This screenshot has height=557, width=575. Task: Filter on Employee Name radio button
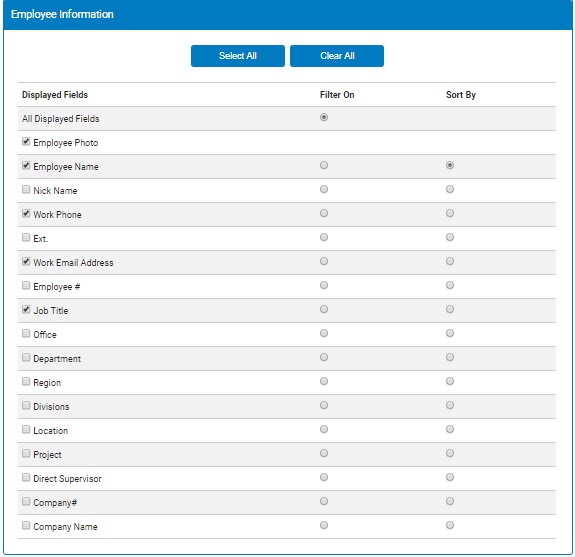pos(324,165)
